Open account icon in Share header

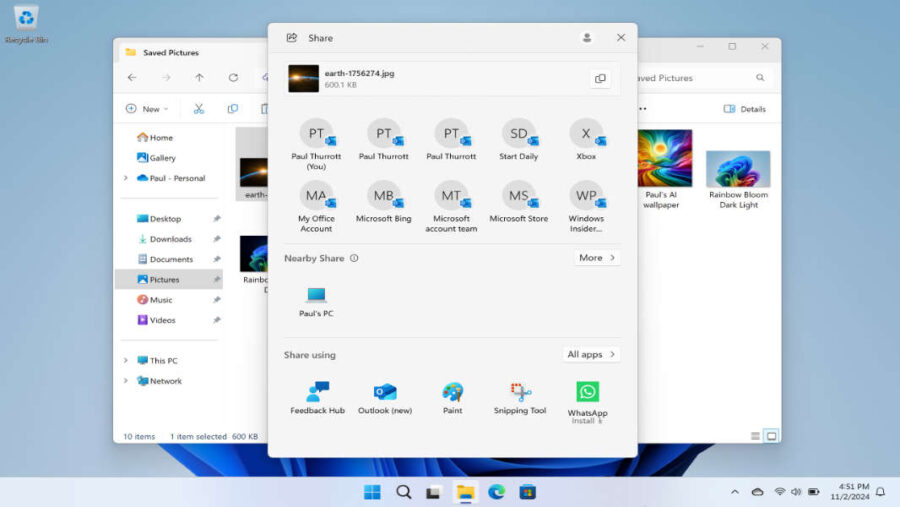(587, 38)
